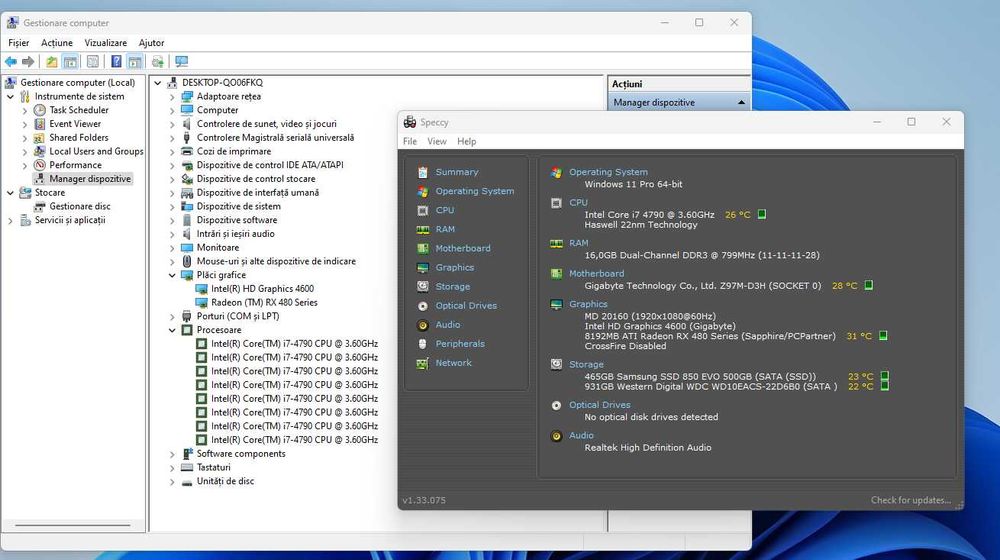Click Check for updates in Speccy
The image size is (1000, 560).
pyautogui.click(x=911, y=501)
